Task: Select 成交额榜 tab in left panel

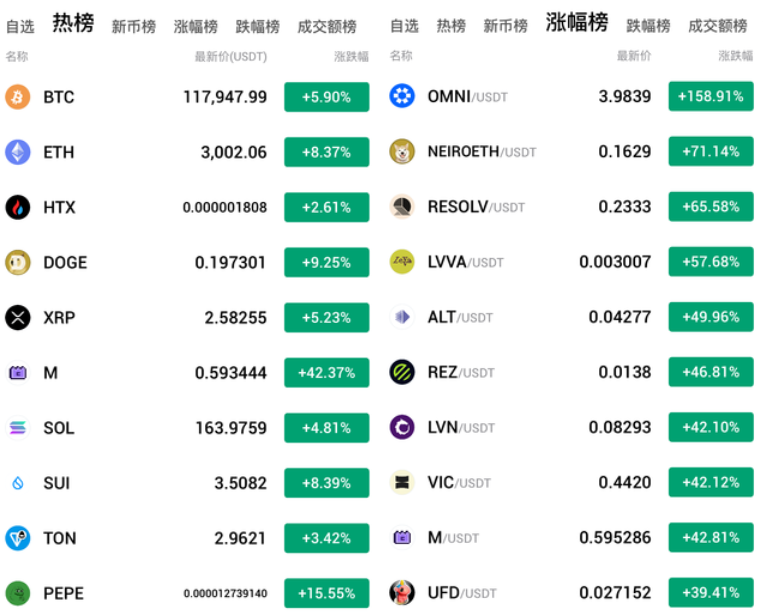Action: 327,26
